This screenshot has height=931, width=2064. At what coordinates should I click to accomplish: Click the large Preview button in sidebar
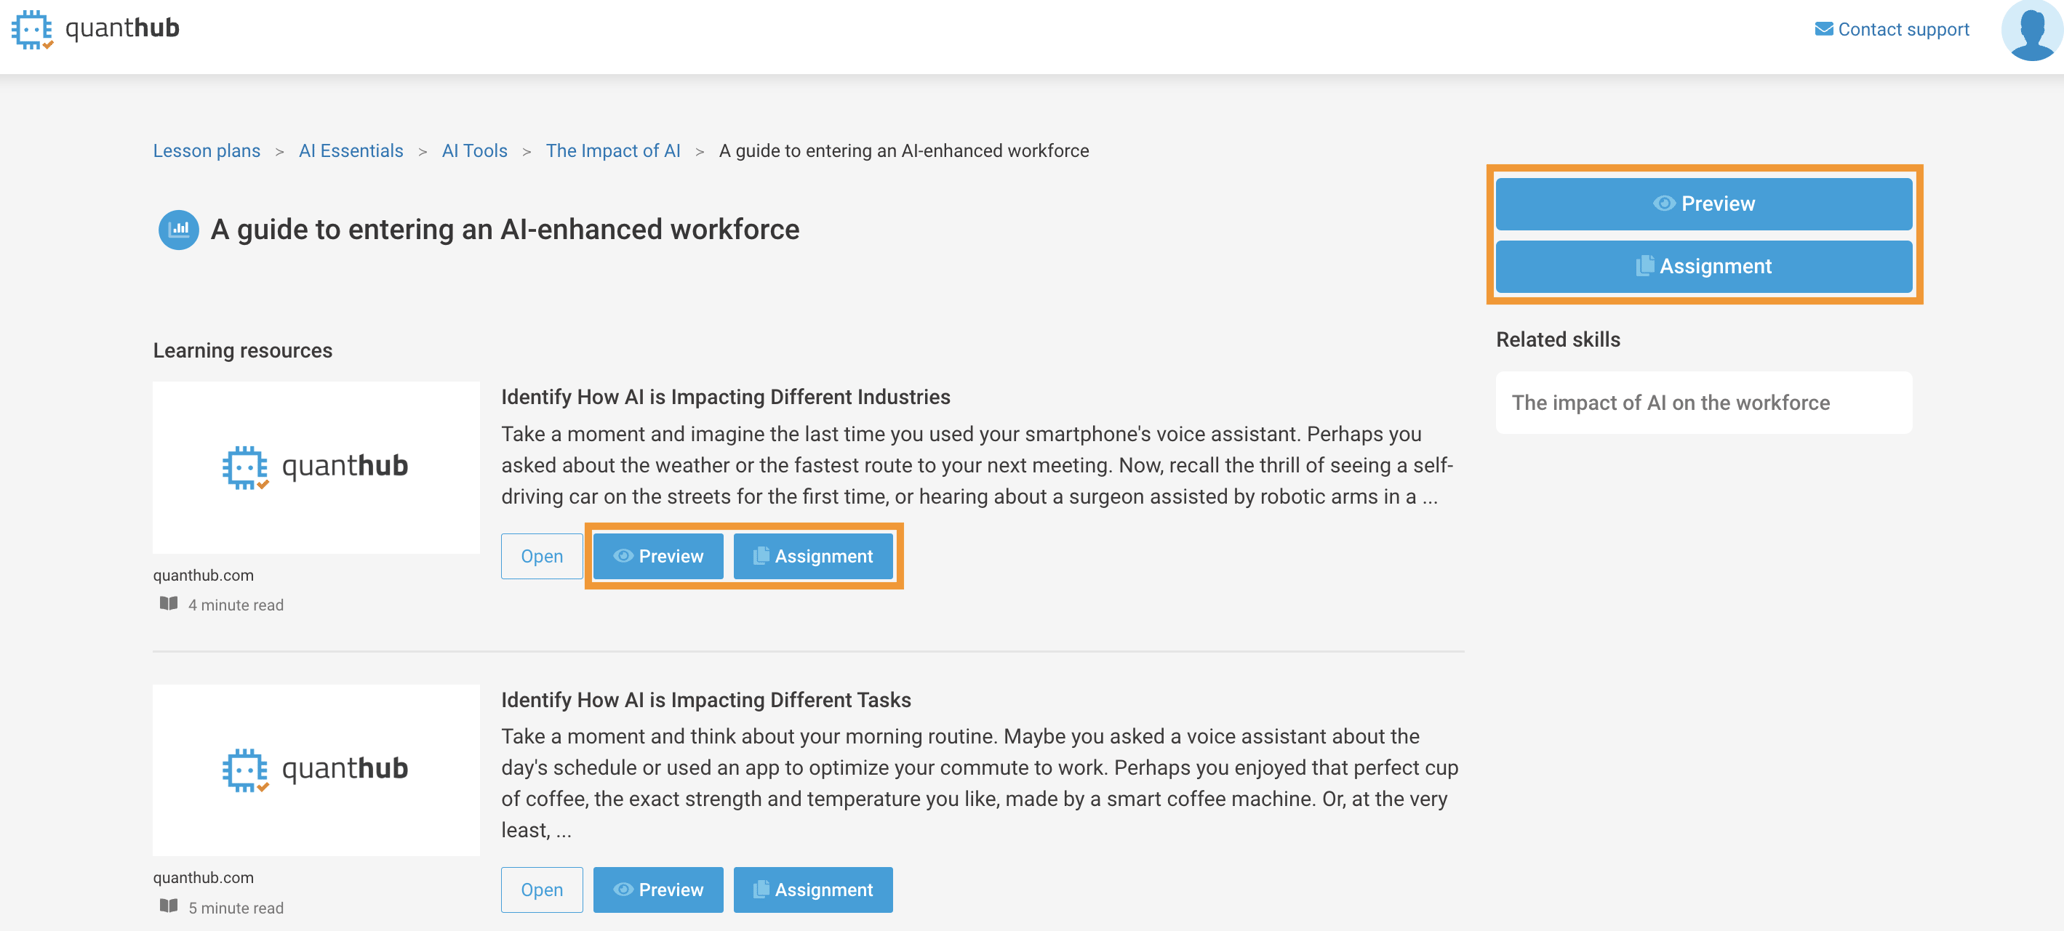click(1703, 204)
